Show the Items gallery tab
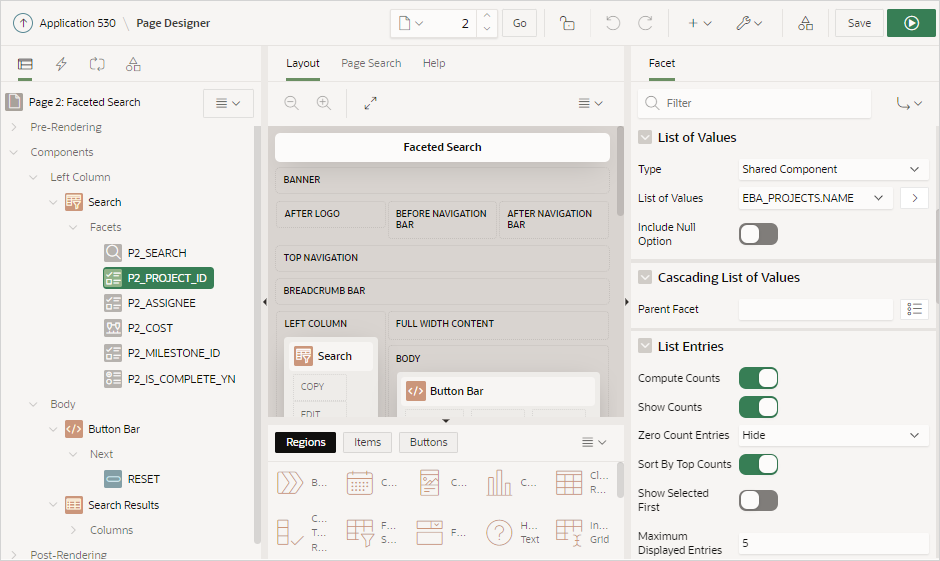The height and width of the screenshot is (561, 940). [367, 442]
